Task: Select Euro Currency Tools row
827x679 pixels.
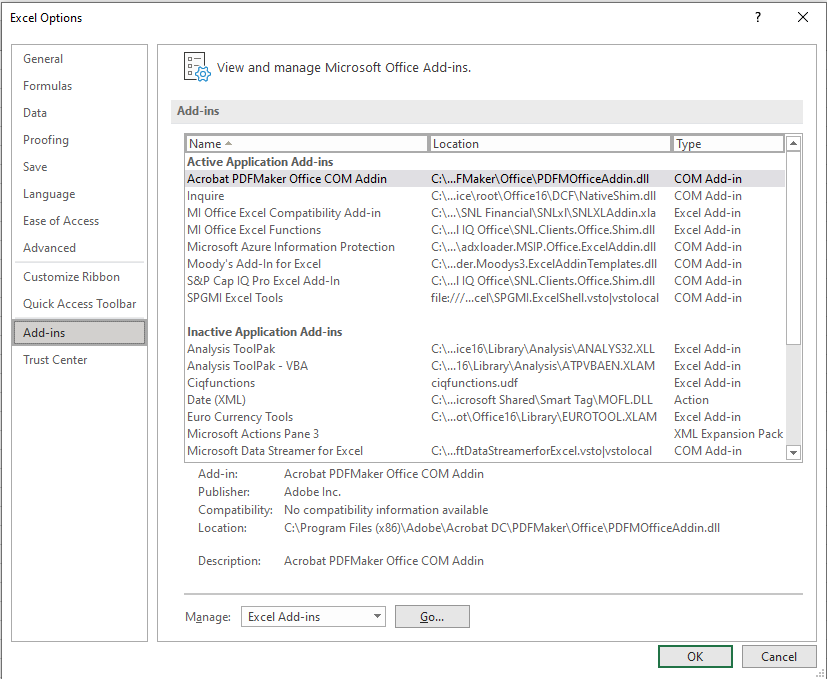Action: [x=485, y=417]
